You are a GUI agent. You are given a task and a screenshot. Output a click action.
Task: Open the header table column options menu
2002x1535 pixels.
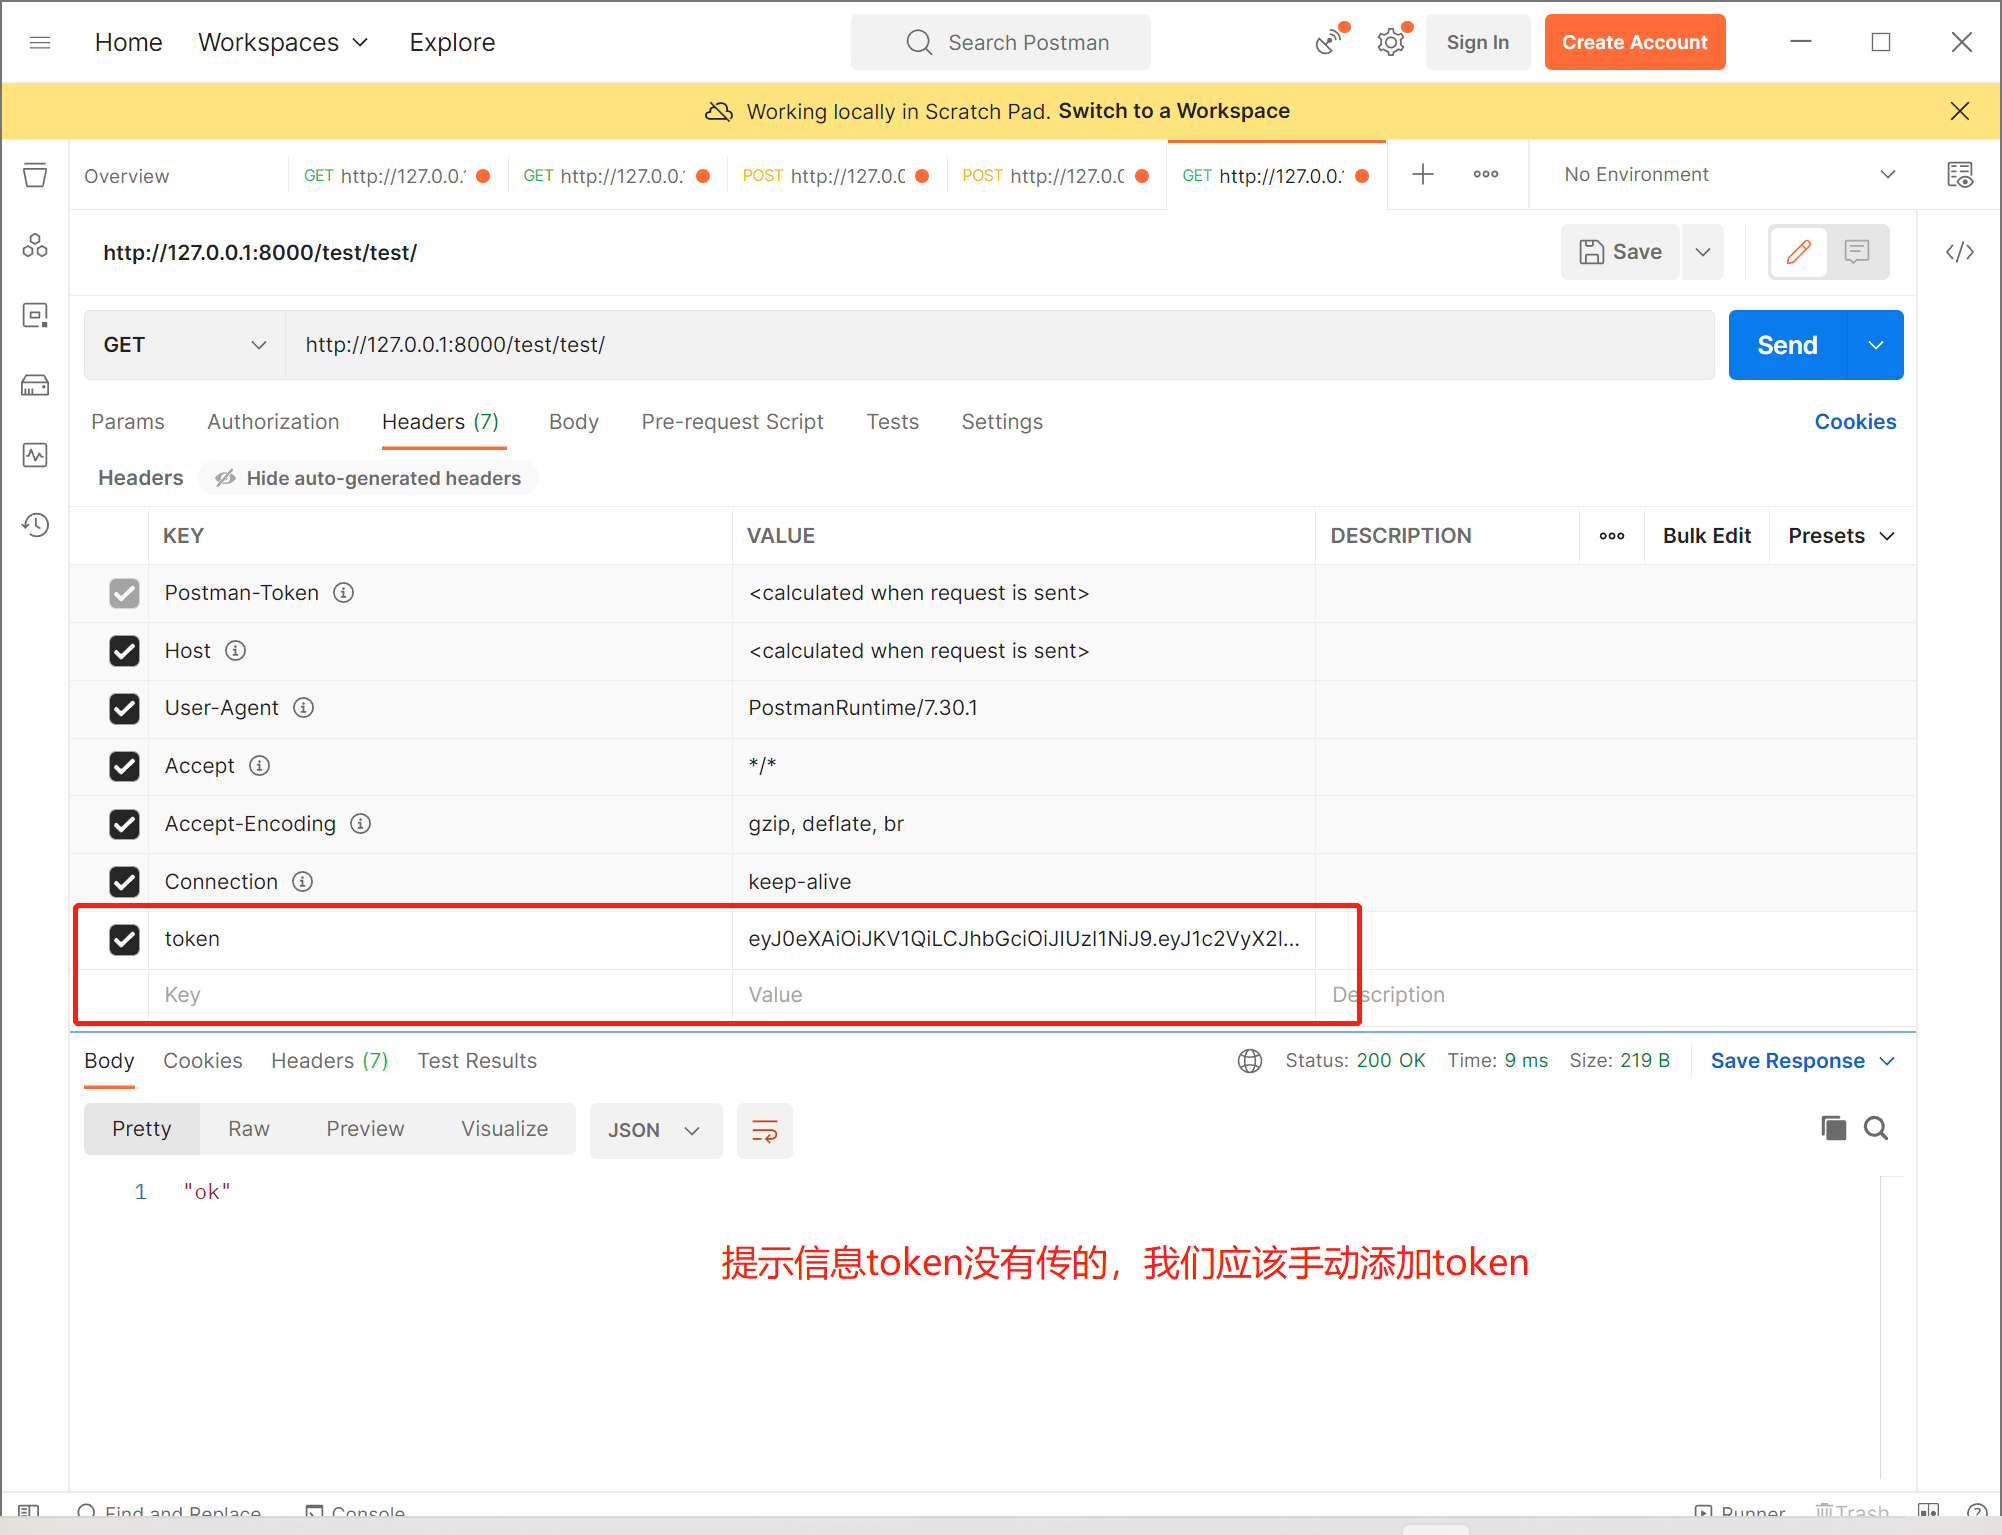1612,536
